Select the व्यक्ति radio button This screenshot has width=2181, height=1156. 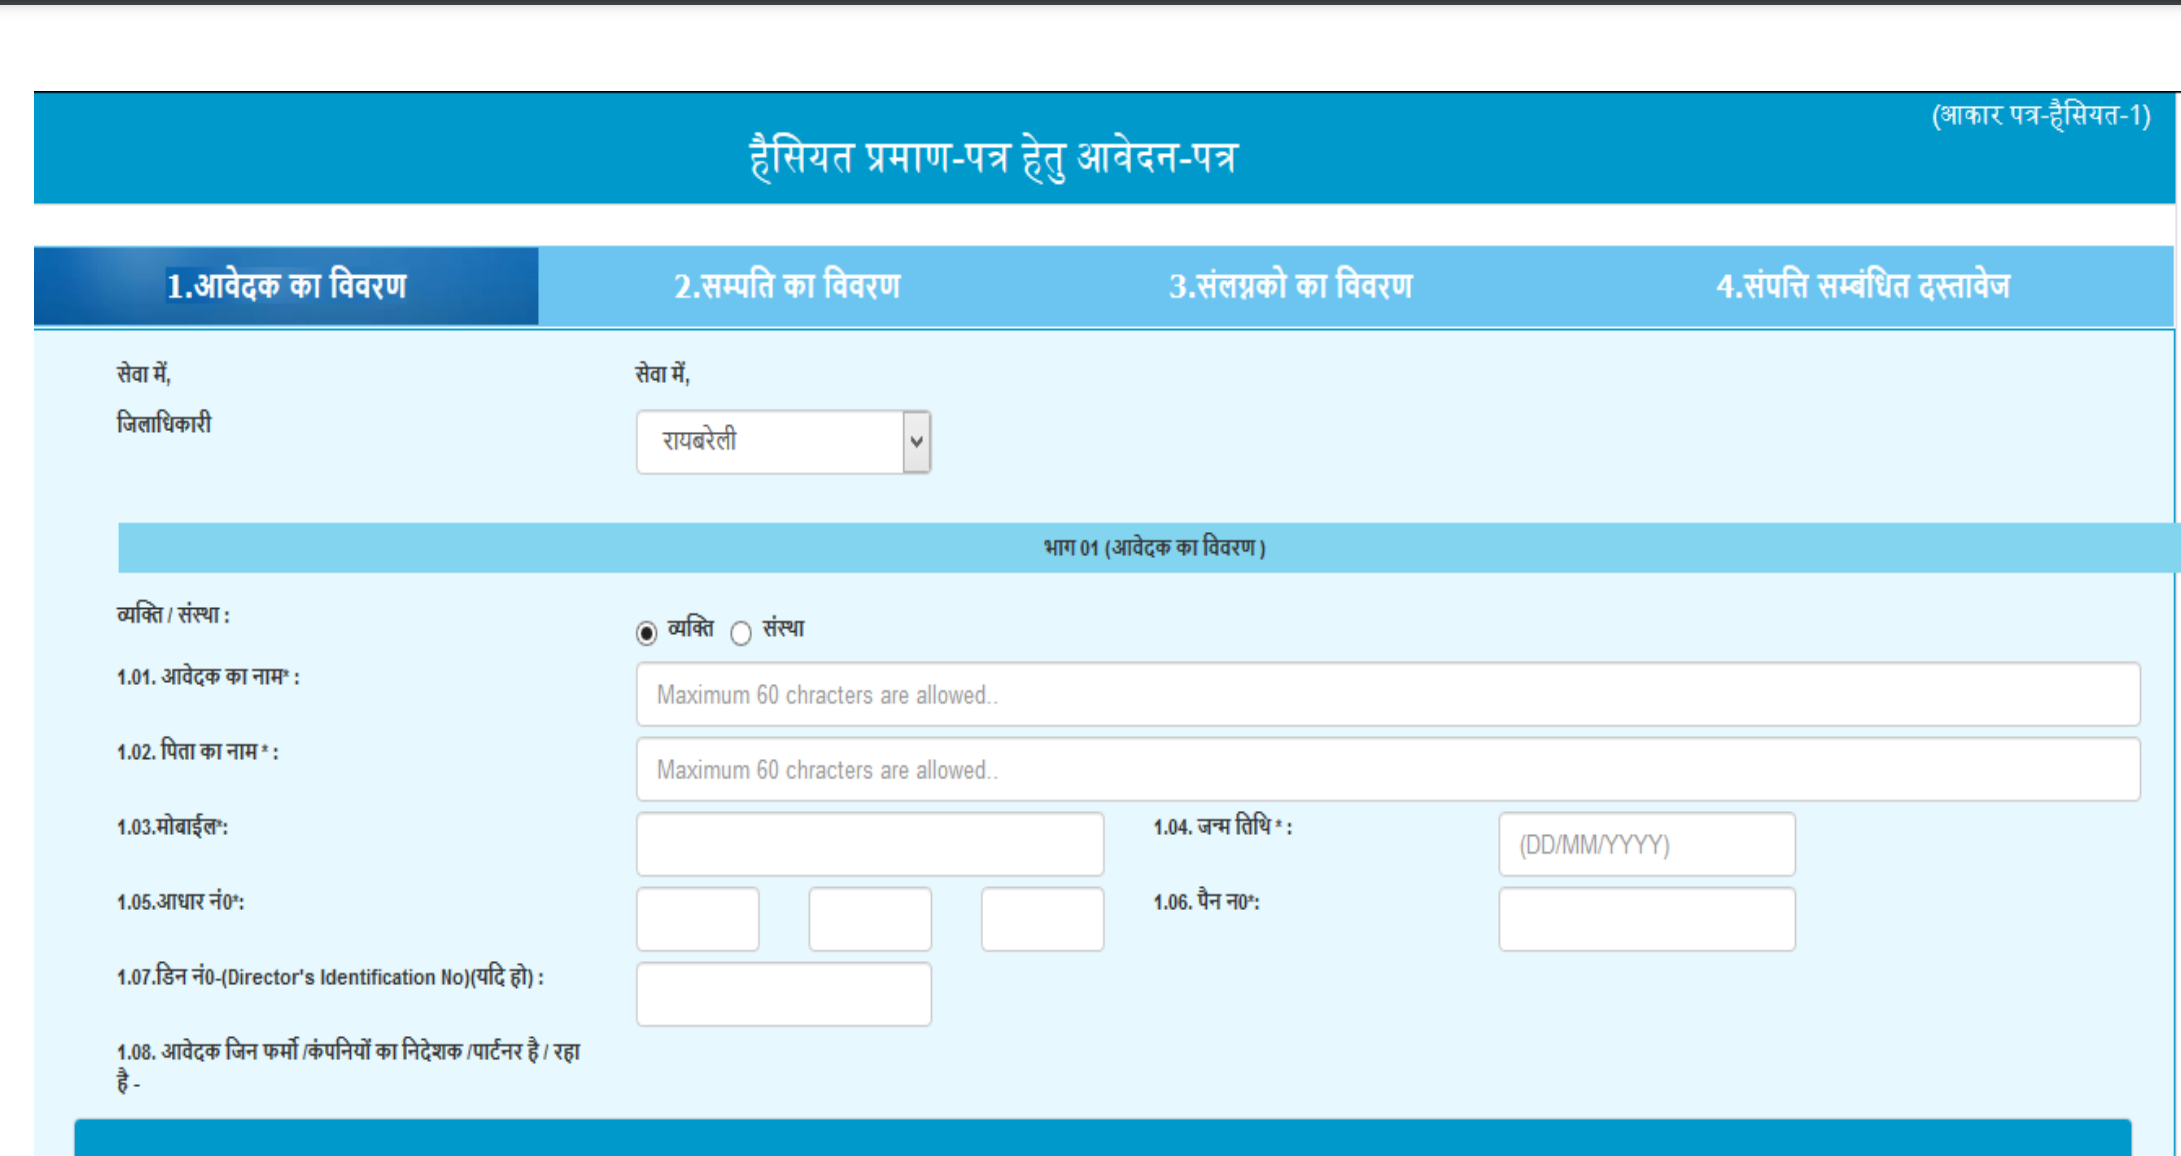[645, 630]
